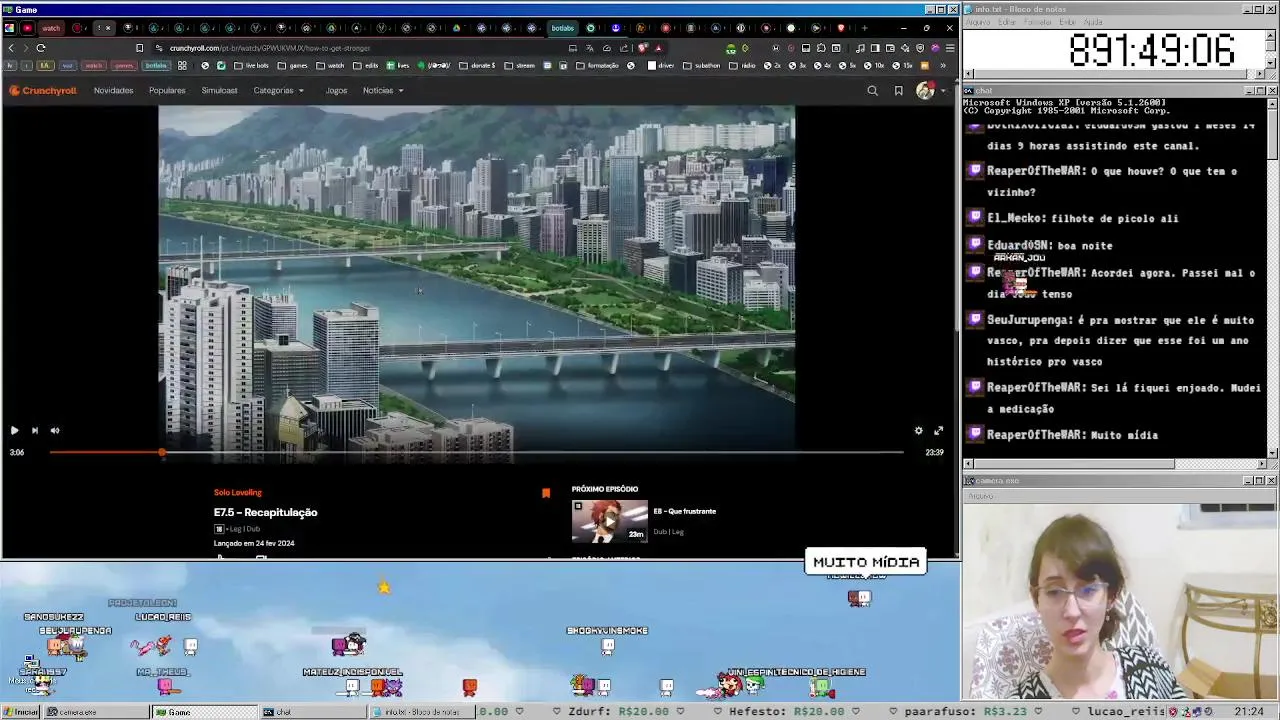Click the Brave shields lion icon

643,48
